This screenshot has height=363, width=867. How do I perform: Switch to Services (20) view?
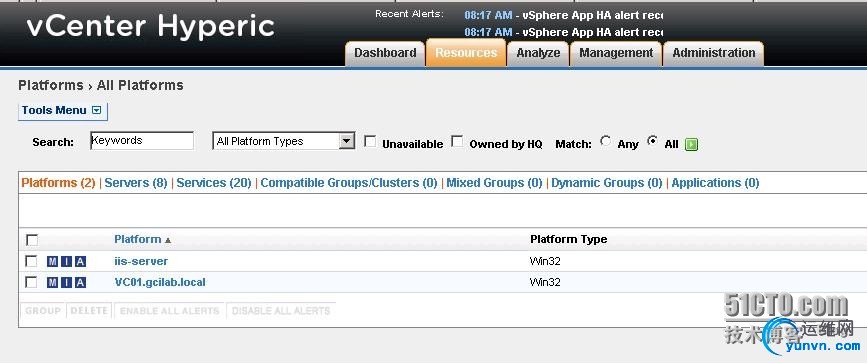[214, 183]
